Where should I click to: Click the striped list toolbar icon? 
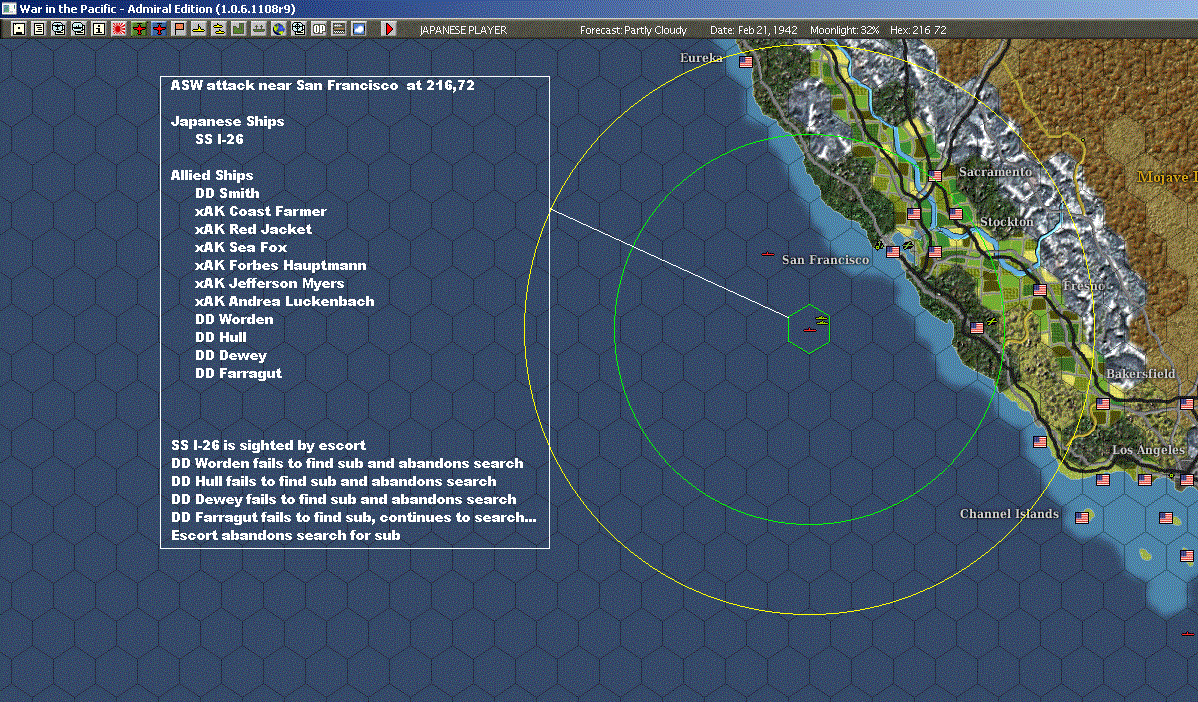click(x=338, y=29)
